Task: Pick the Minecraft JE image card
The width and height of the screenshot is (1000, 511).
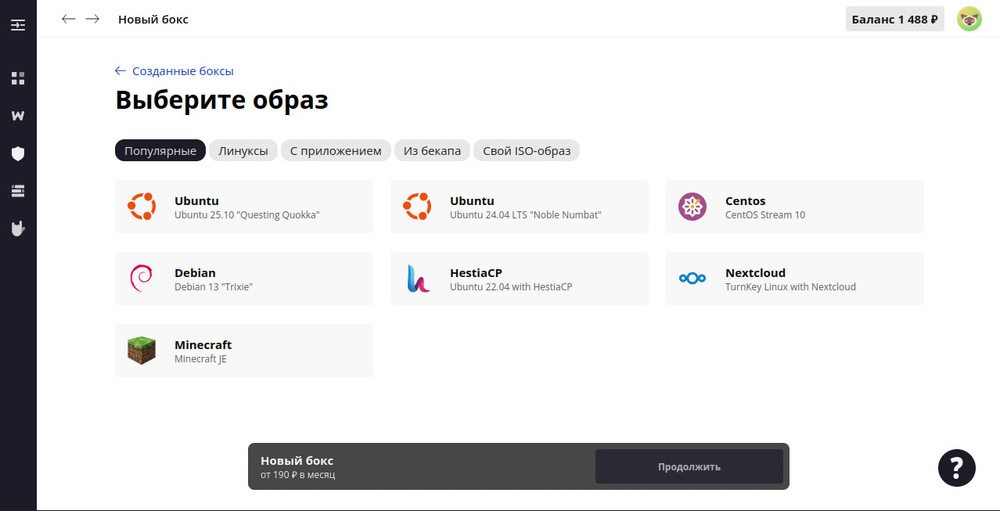Action: [244, 351]
